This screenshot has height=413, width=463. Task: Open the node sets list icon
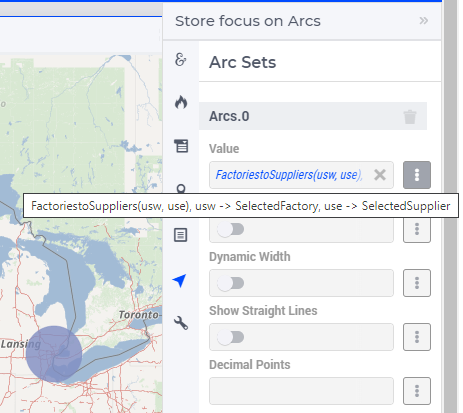[181, 146]
